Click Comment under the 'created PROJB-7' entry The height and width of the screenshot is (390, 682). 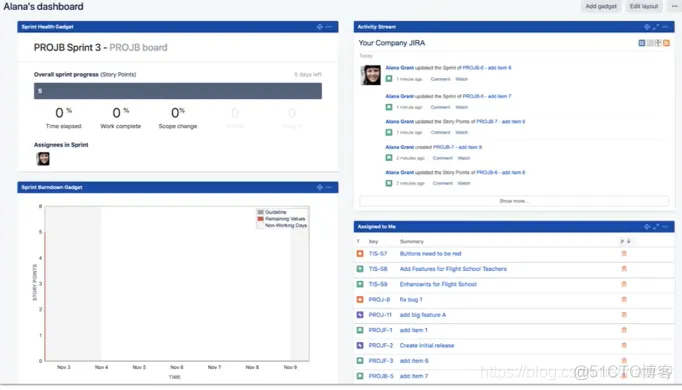442,158
